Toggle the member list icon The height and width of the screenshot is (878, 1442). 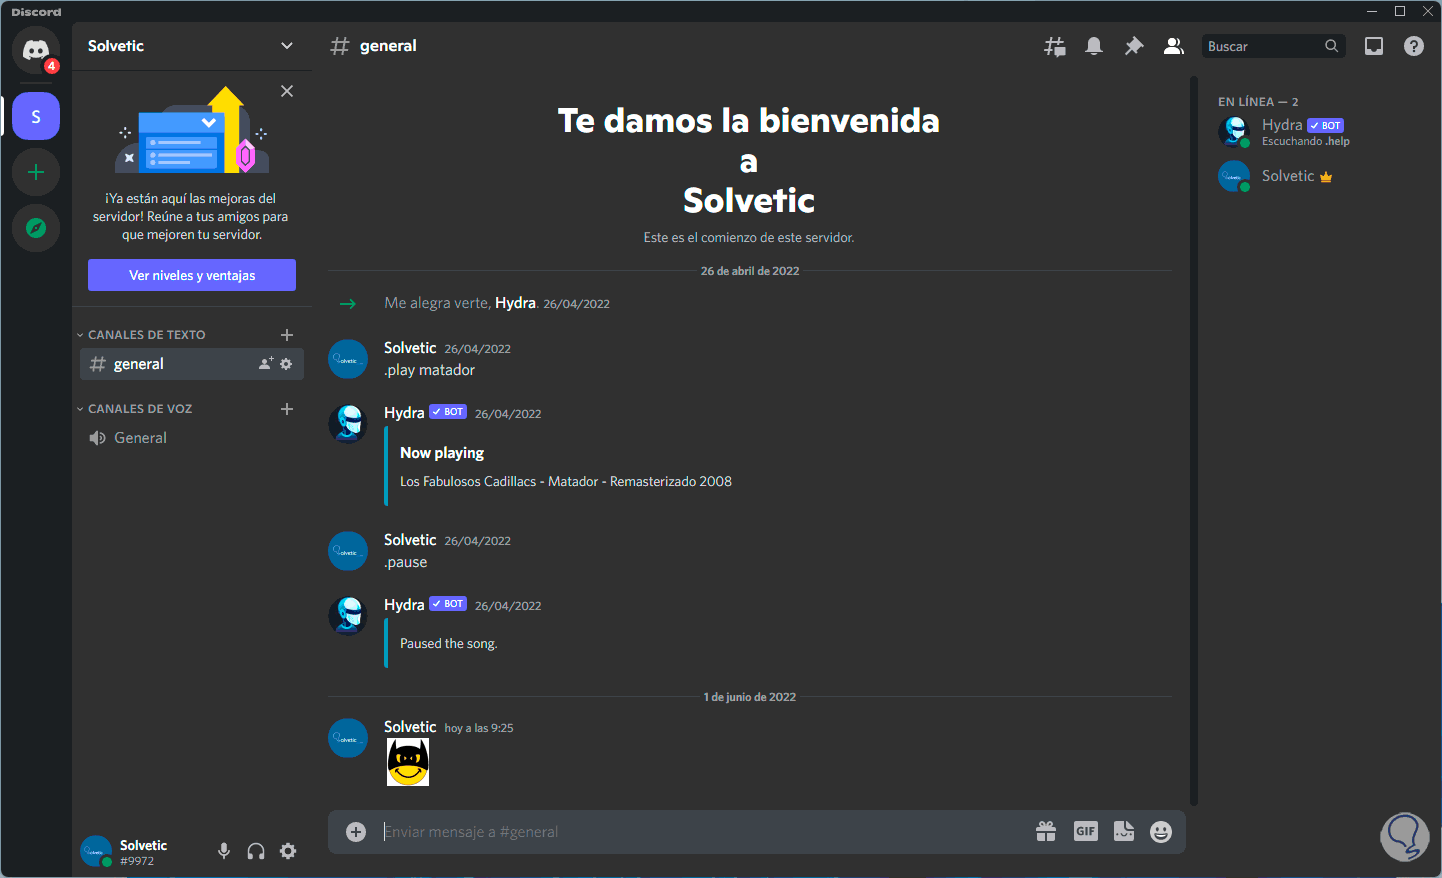point(1174,46)
